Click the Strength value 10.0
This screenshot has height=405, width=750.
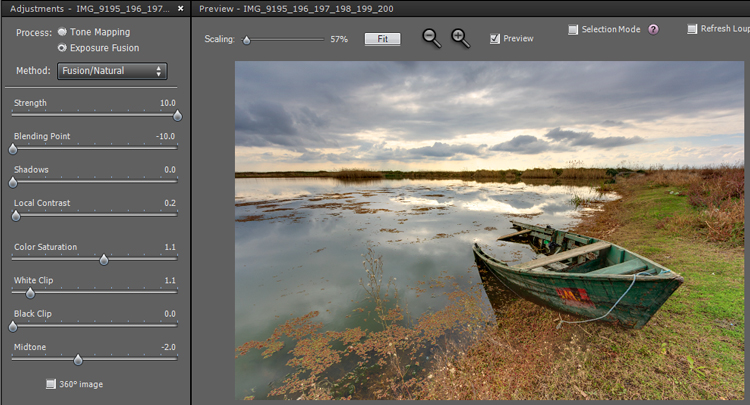point(168,103)
